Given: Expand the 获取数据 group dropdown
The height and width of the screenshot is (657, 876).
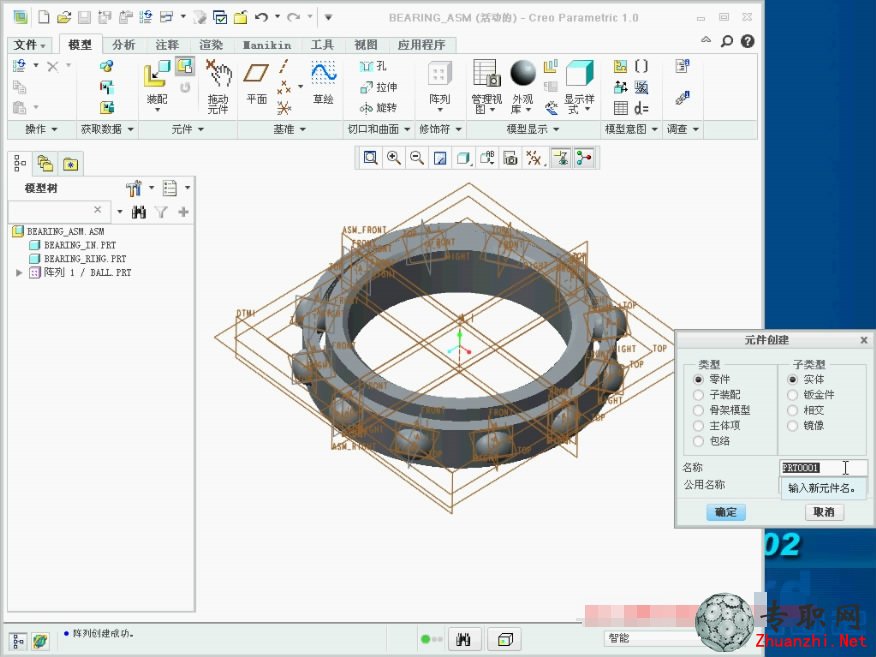Looking at the screenshot, I should click(x=107, y=129).
